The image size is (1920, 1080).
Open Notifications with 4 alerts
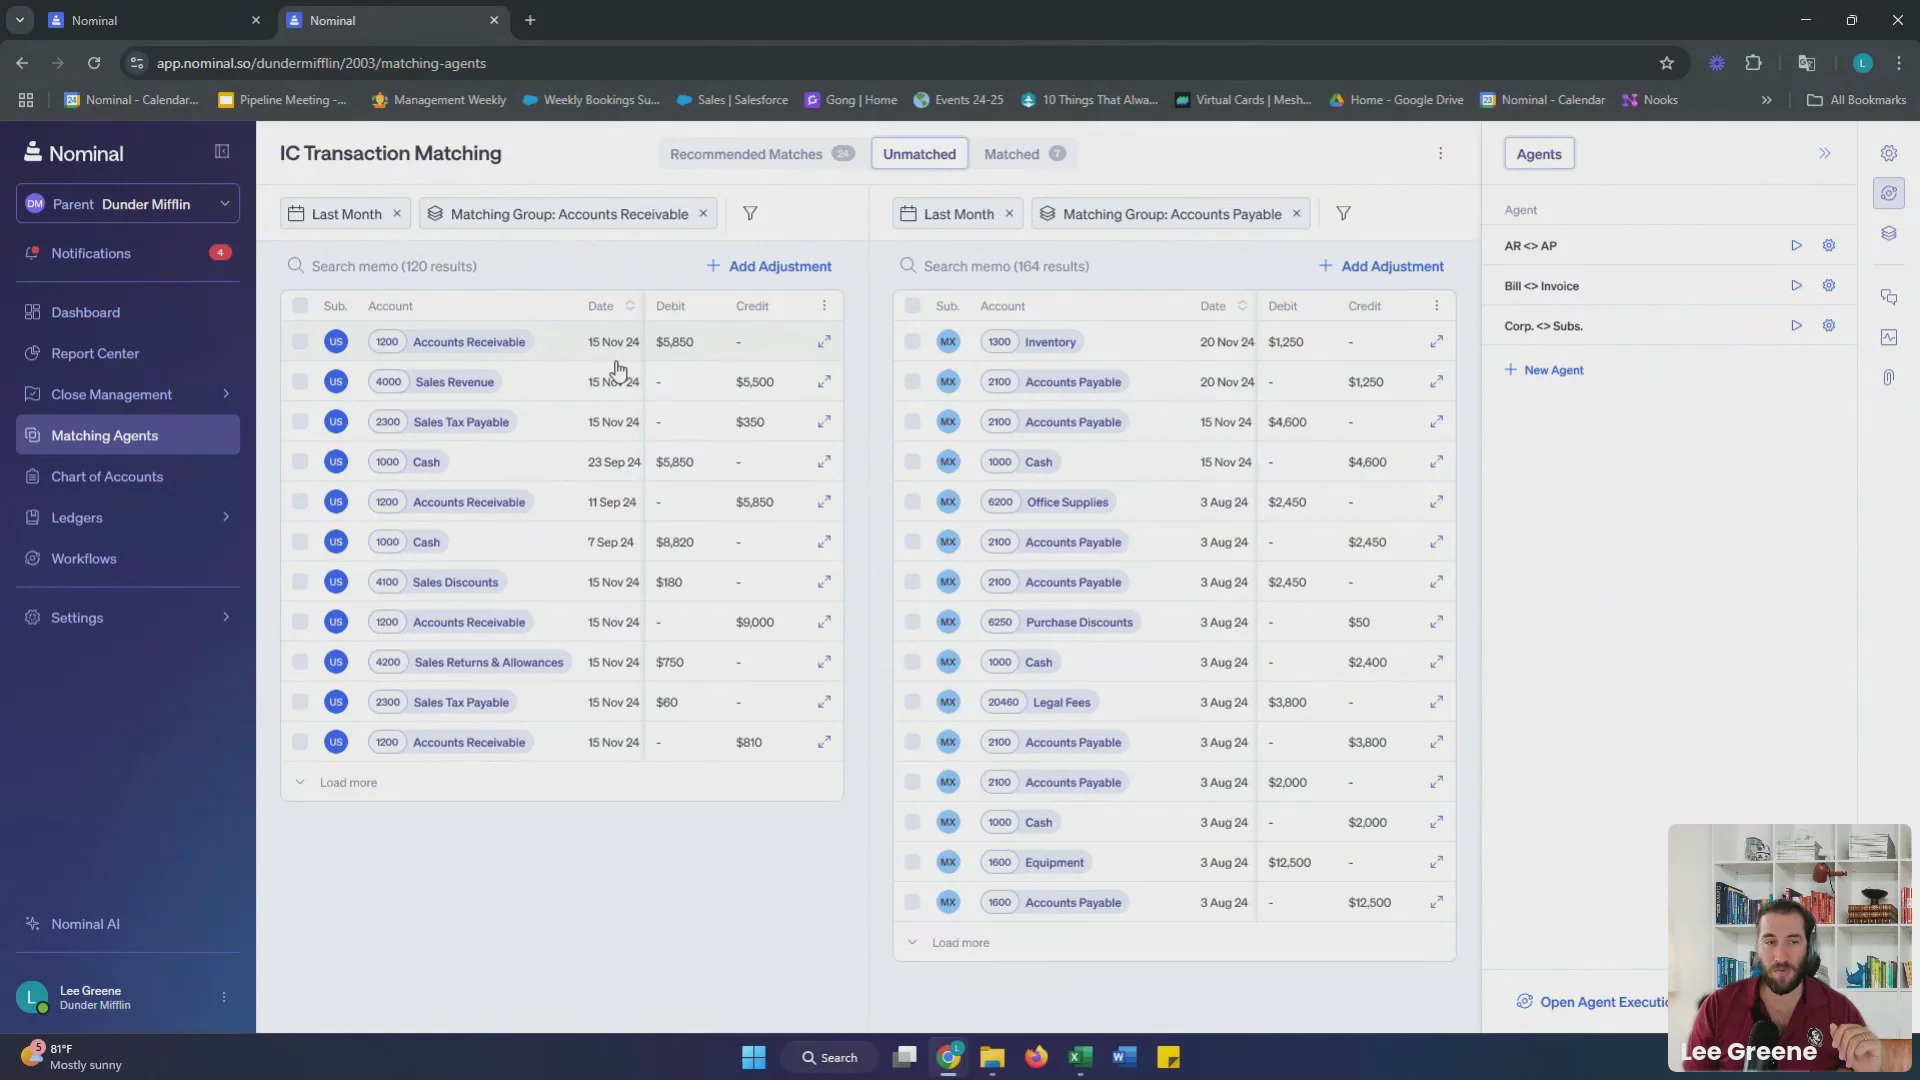point(128,253)
